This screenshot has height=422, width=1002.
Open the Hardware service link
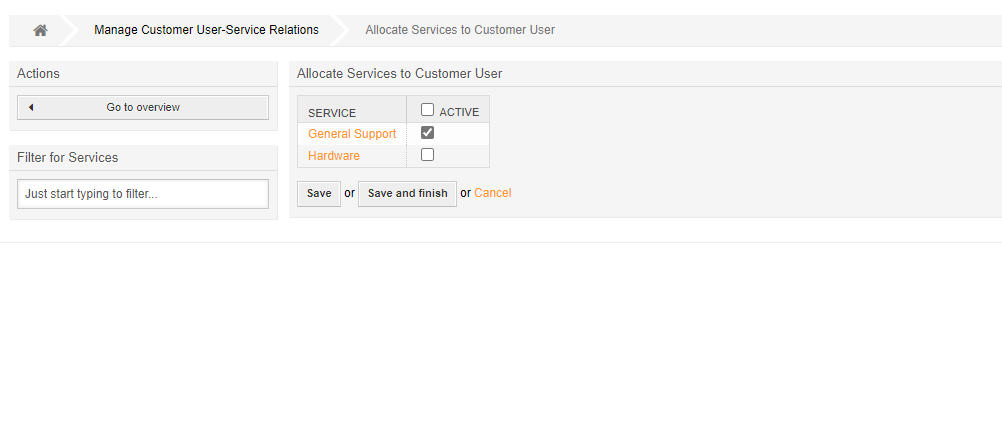[334, 156]
